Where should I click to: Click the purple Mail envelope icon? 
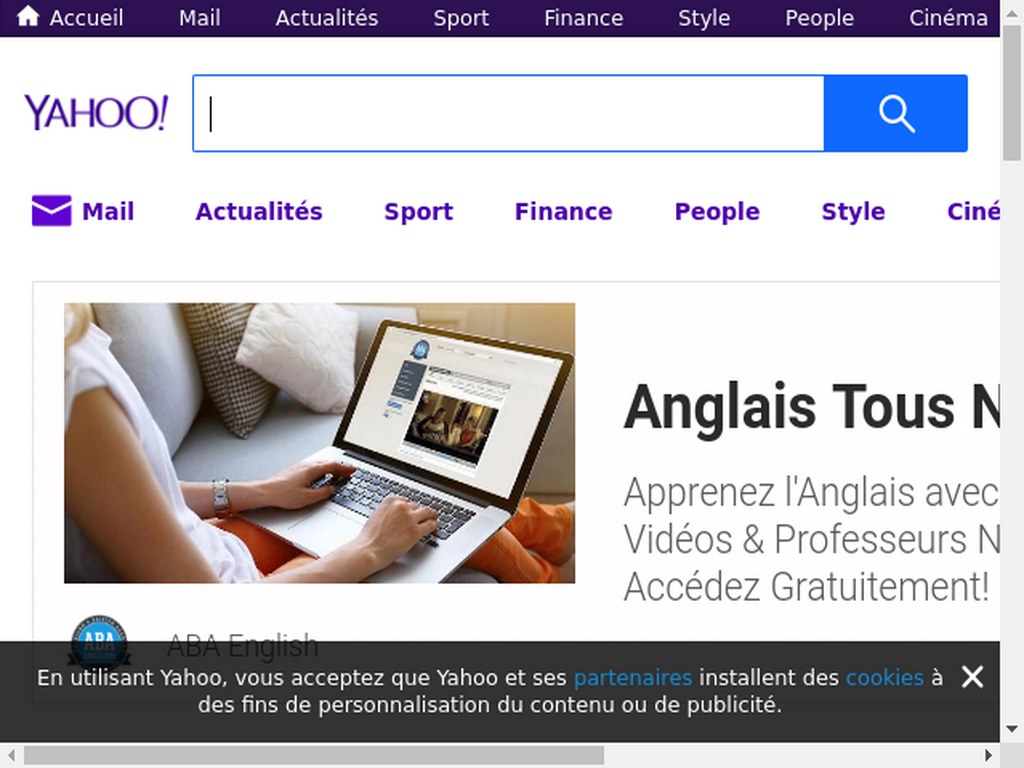pyautogui.click(x=52, y=210)
